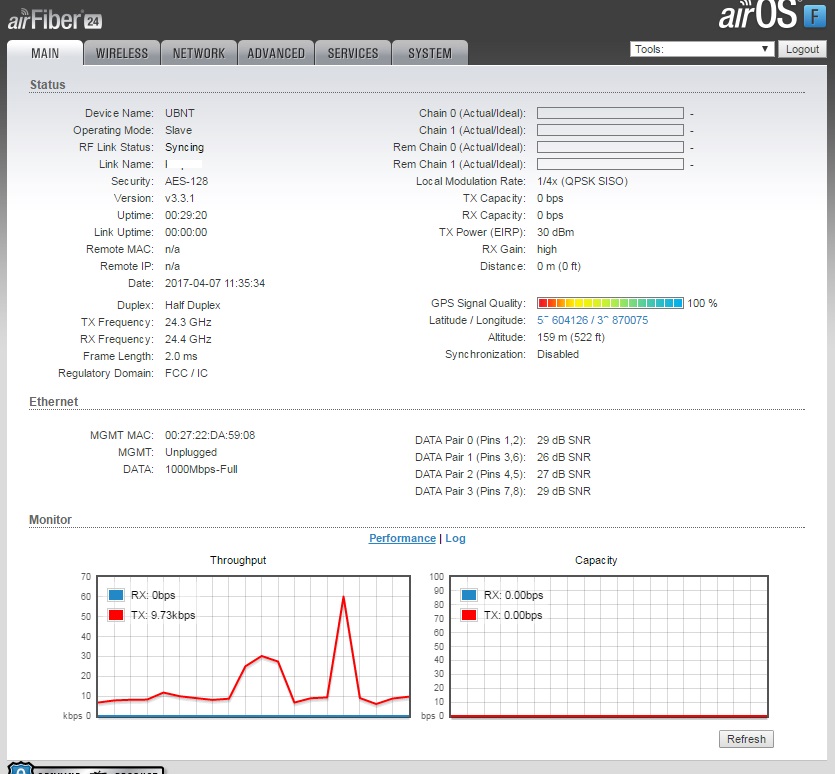The height and width of the screenshot is (774, 835).
Task: Click the RF Link Status value Syncing
Action: click(184, 147)
